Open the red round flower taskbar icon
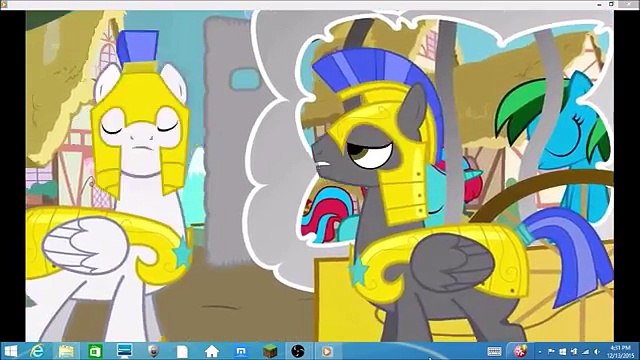640x360 pixels. click(520, 351)
